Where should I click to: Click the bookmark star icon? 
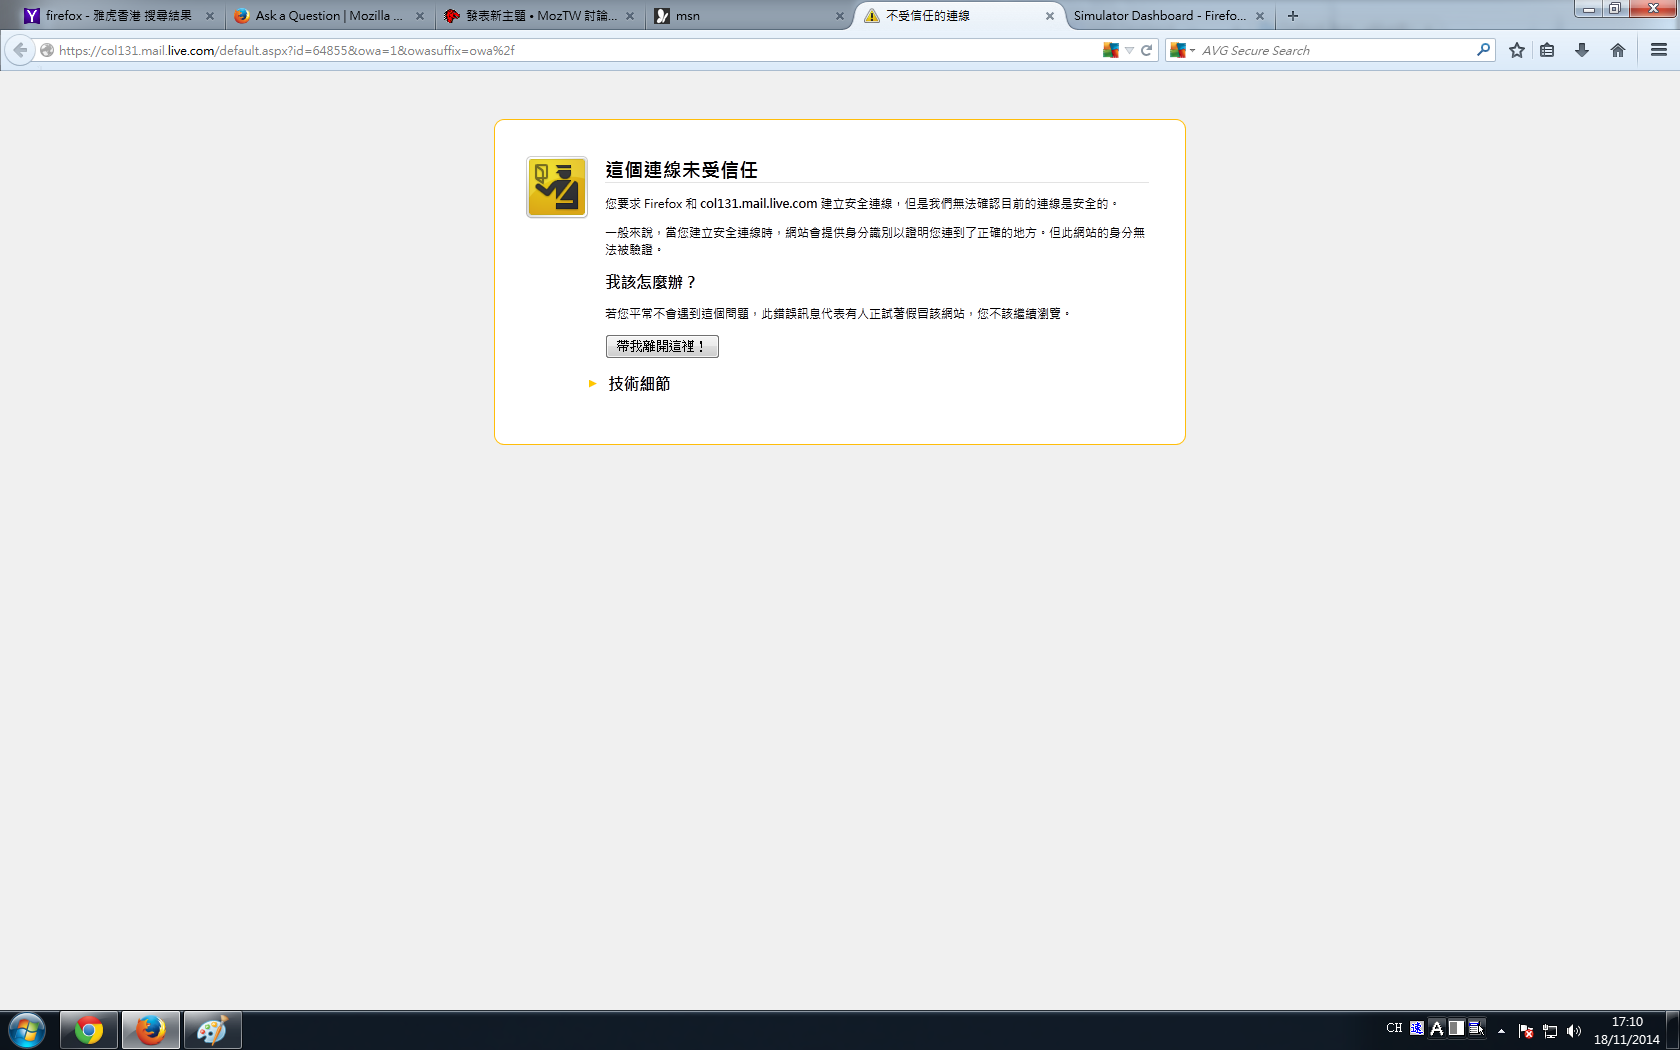coord(1517,50)
